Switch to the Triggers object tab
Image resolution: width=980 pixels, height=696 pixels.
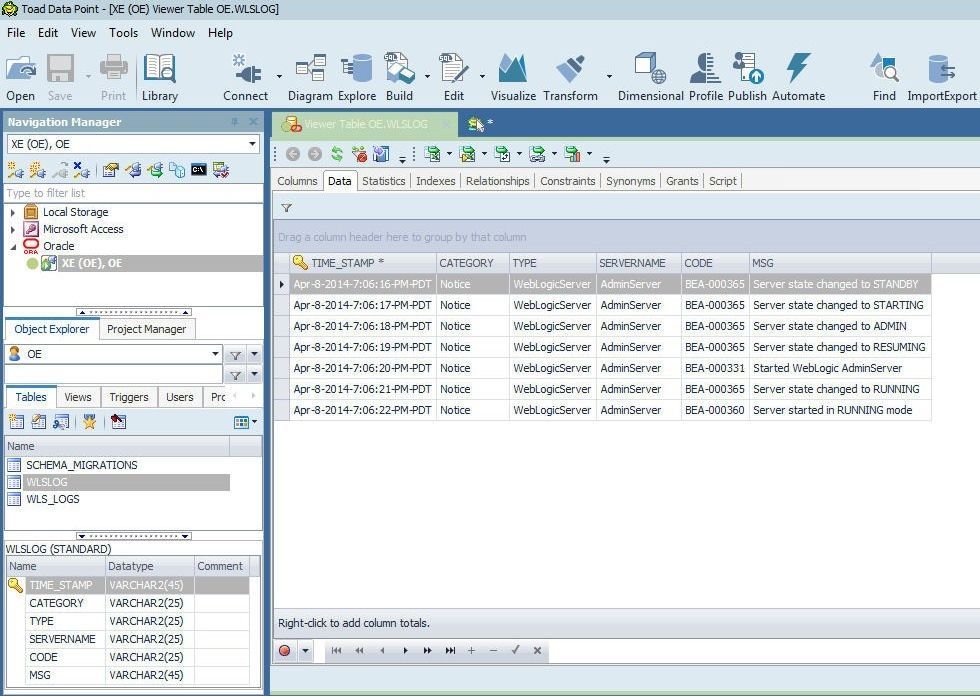click(129, 397)
